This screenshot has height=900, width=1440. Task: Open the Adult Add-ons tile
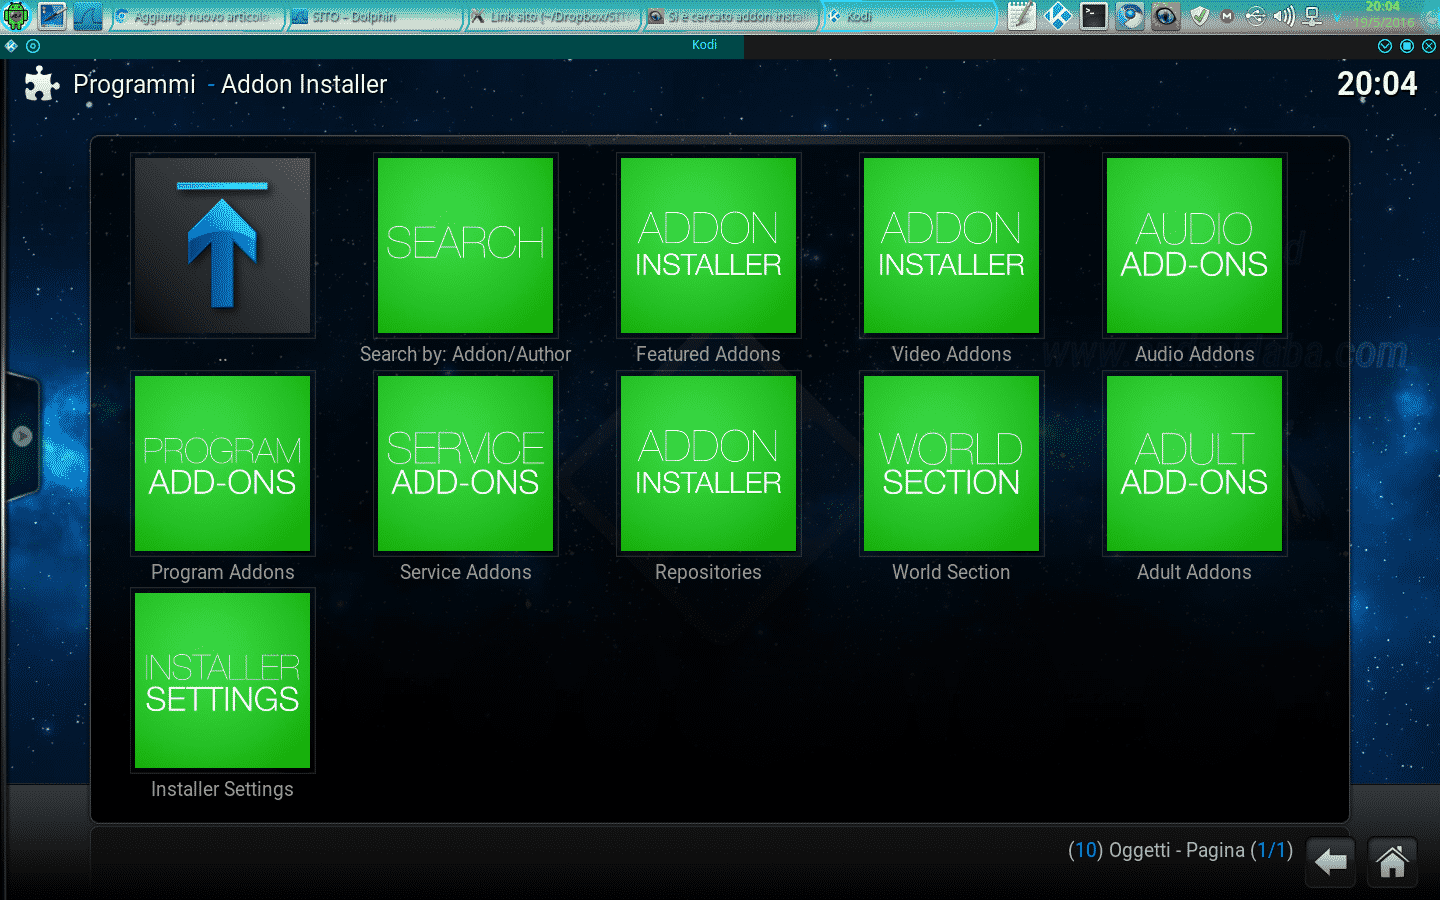(1194, 463)
